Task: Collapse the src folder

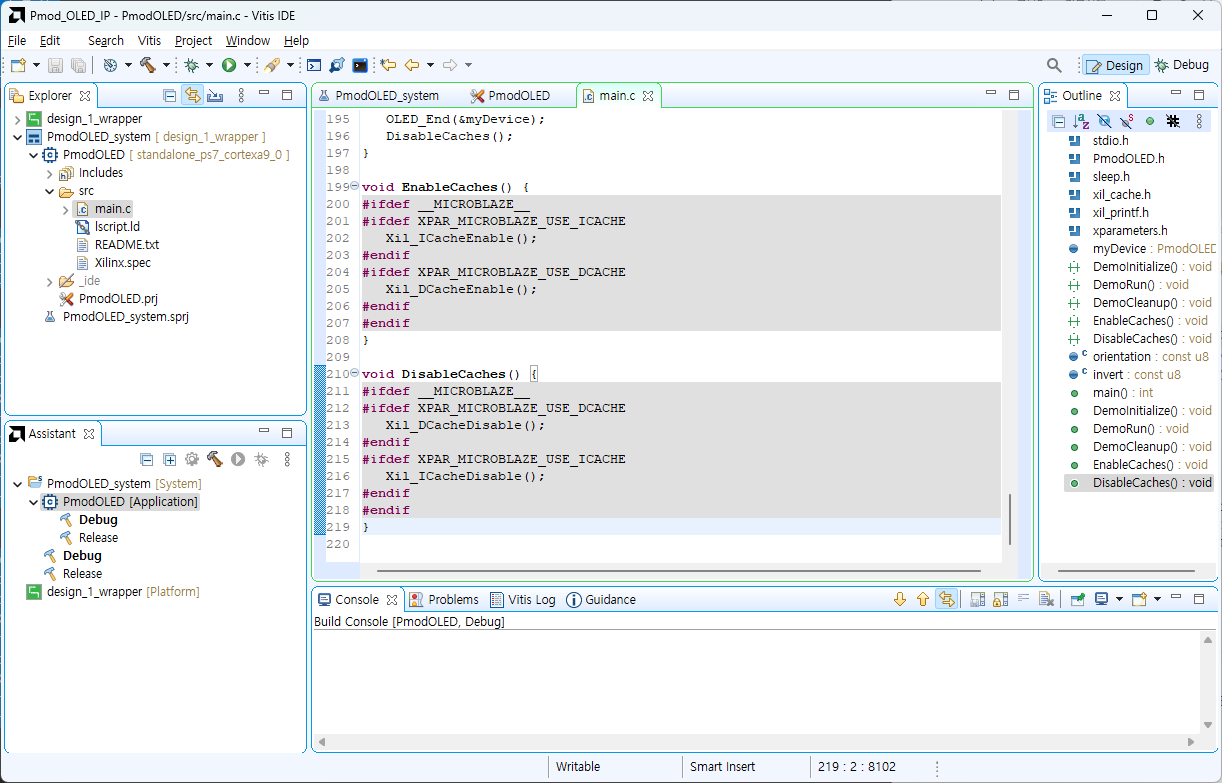Action: (49, 191)
